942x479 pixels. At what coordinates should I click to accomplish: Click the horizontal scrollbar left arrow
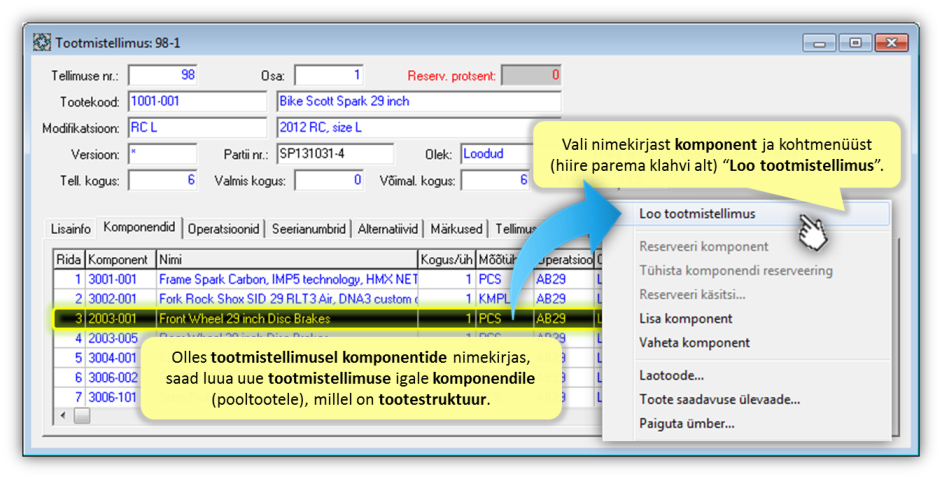[x=63, y=415]
